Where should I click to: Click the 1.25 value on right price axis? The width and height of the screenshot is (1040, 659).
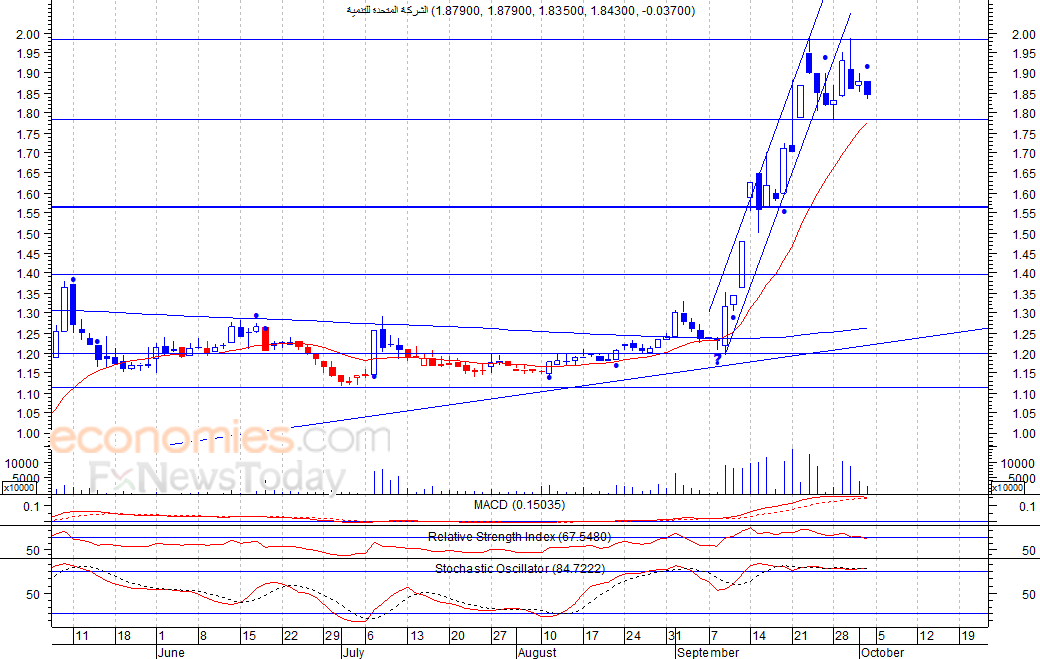coord(1023,335)
